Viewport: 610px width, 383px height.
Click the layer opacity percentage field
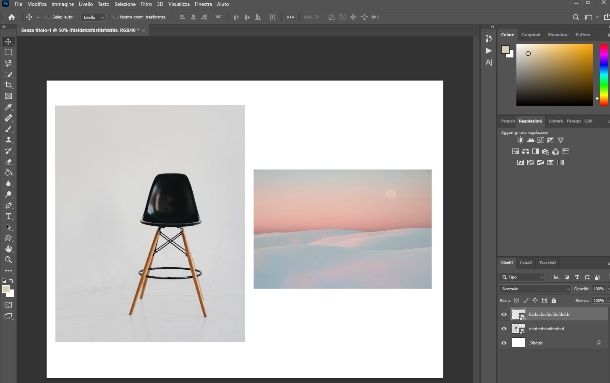coord(598,289)
